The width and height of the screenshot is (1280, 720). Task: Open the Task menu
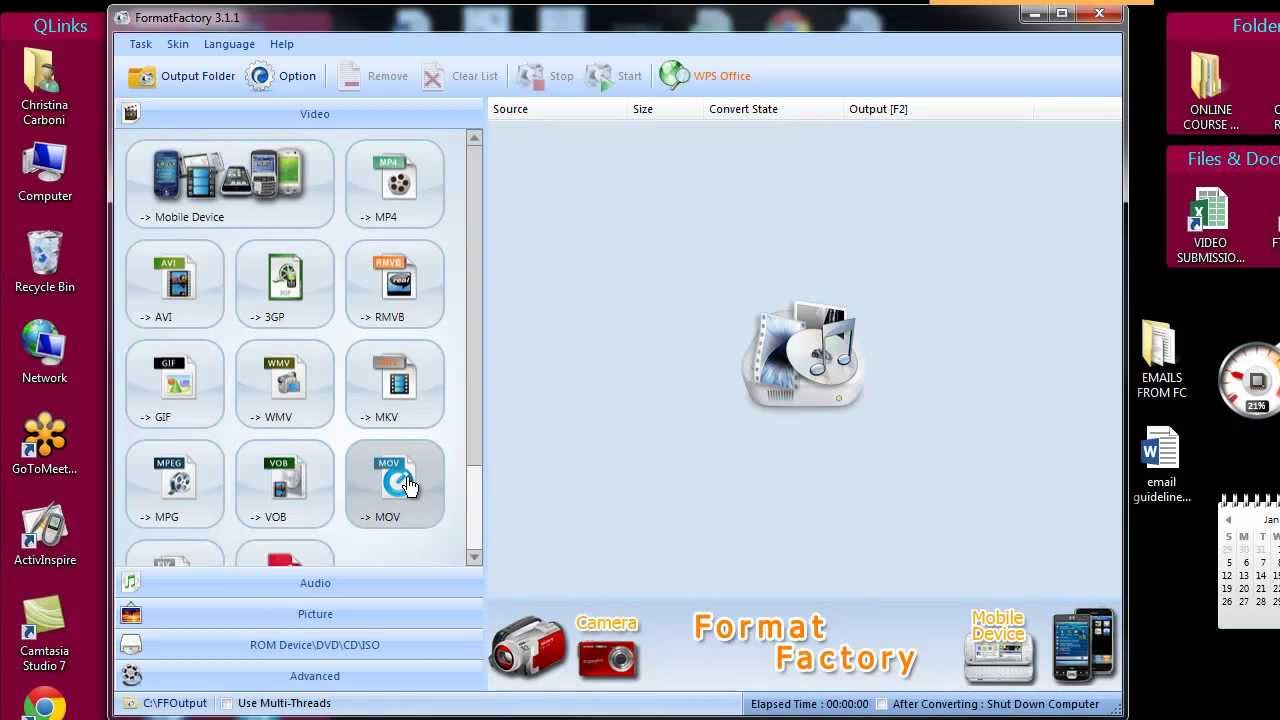coord(140,44)
